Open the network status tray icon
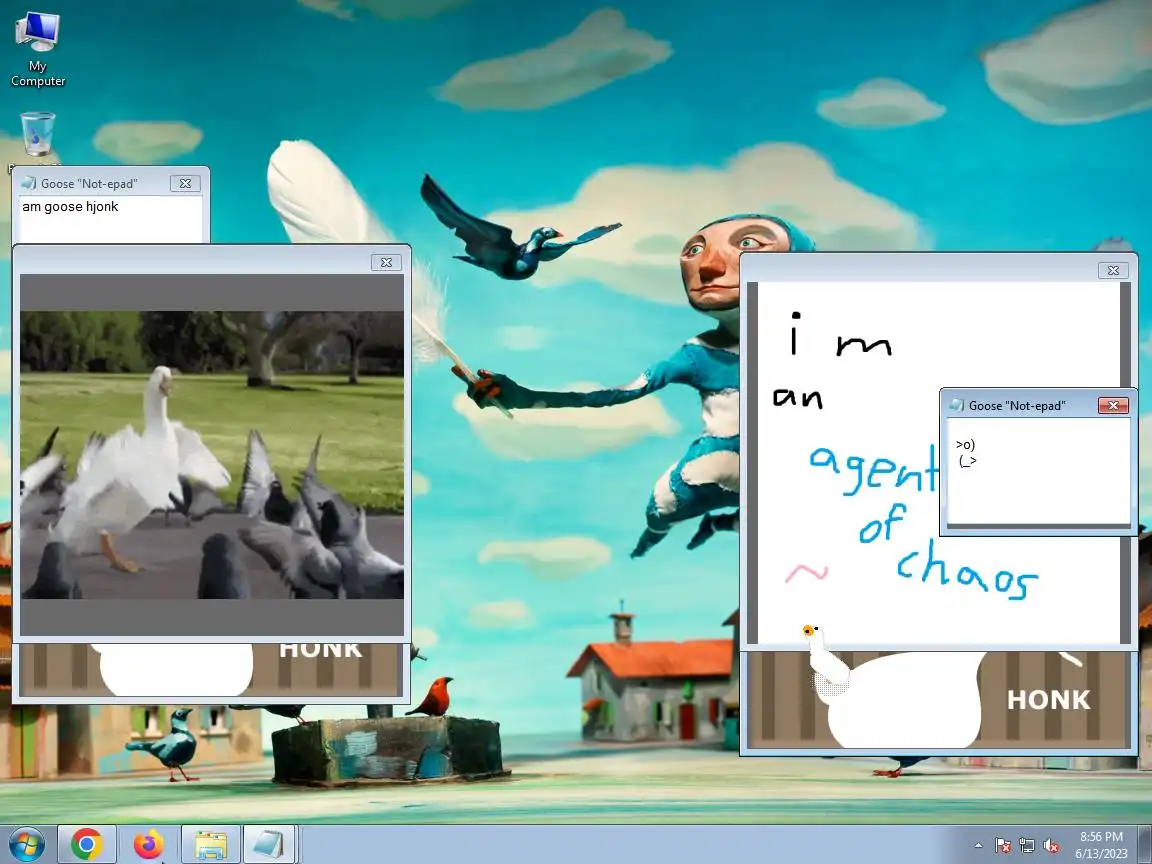Image resolution: width=1152 pixels, height=864 pixels. click(x=1027, y=846)
